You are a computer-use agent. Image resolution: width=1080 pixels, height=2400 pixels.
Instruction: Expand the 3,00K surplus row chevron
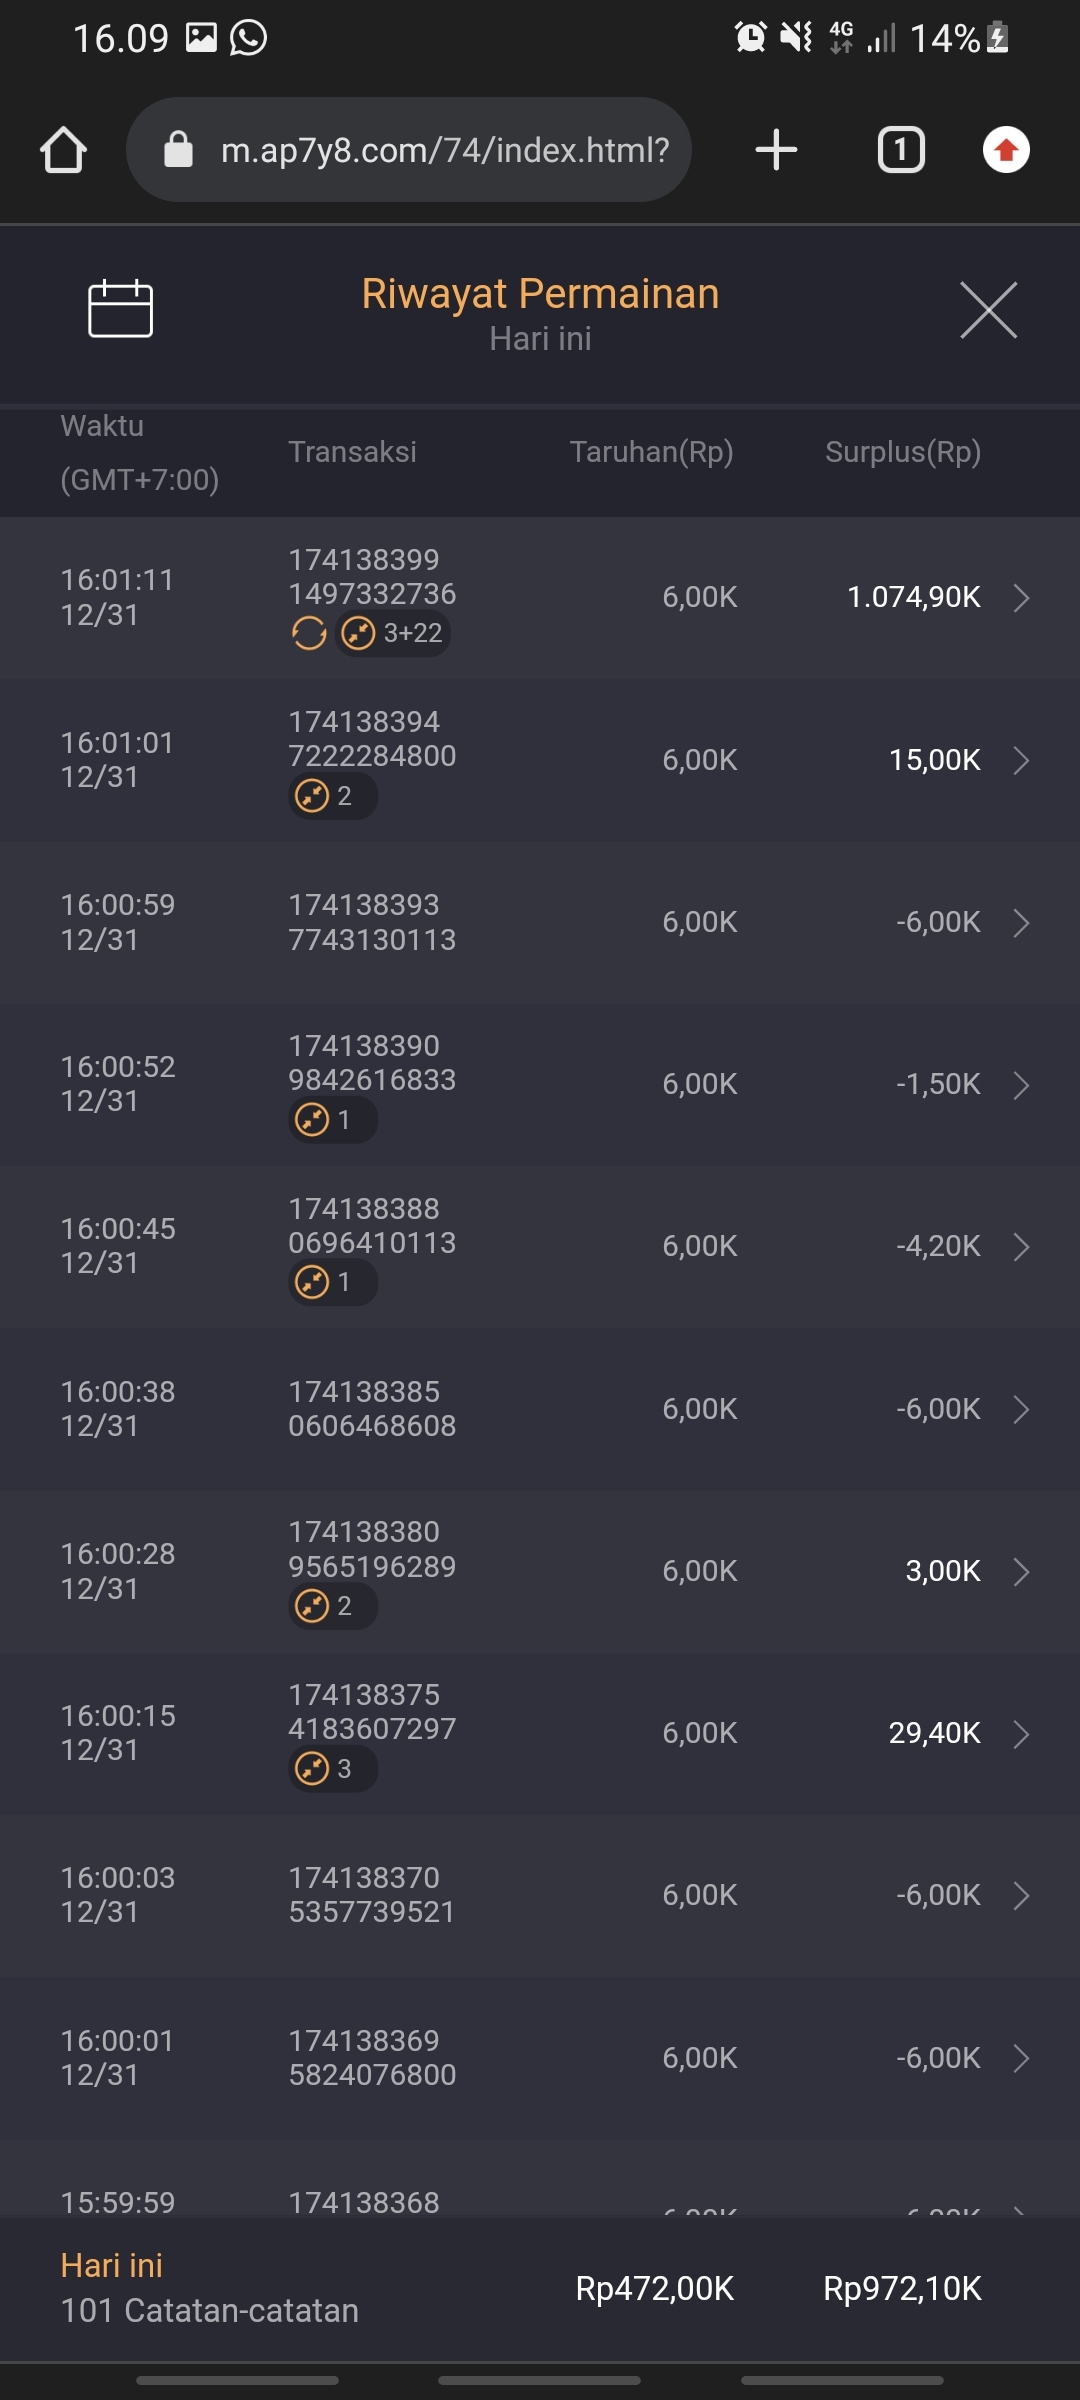pos(1021,1572)
